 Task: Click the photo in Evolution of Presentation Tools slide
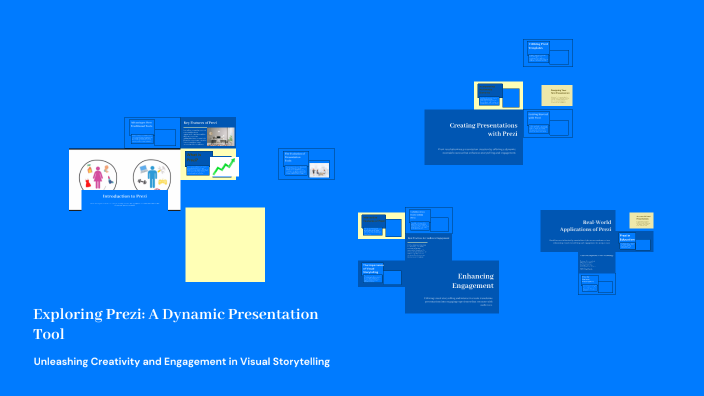click(x=319, y=170)
